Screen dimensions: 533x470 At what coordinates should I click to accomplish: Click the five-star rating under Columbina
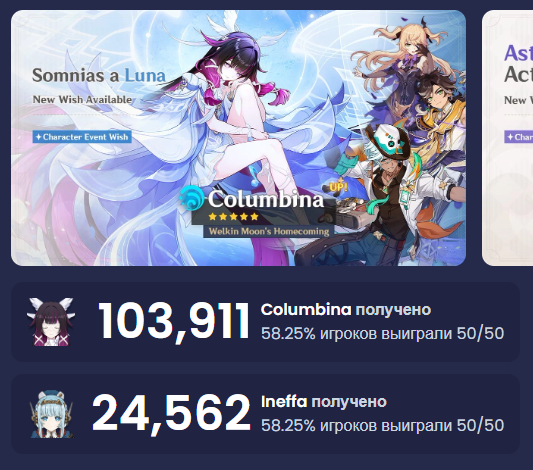(x=234, y=216)
